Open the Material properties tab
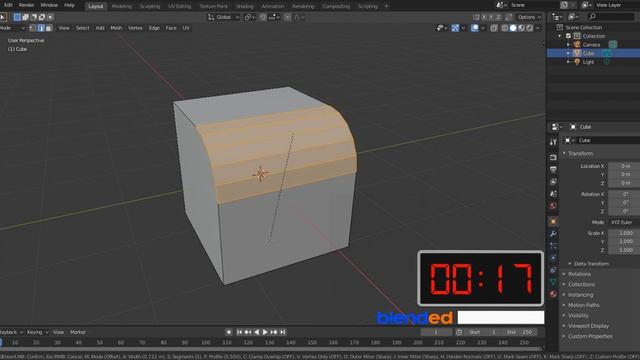 [x=553, y=294]
